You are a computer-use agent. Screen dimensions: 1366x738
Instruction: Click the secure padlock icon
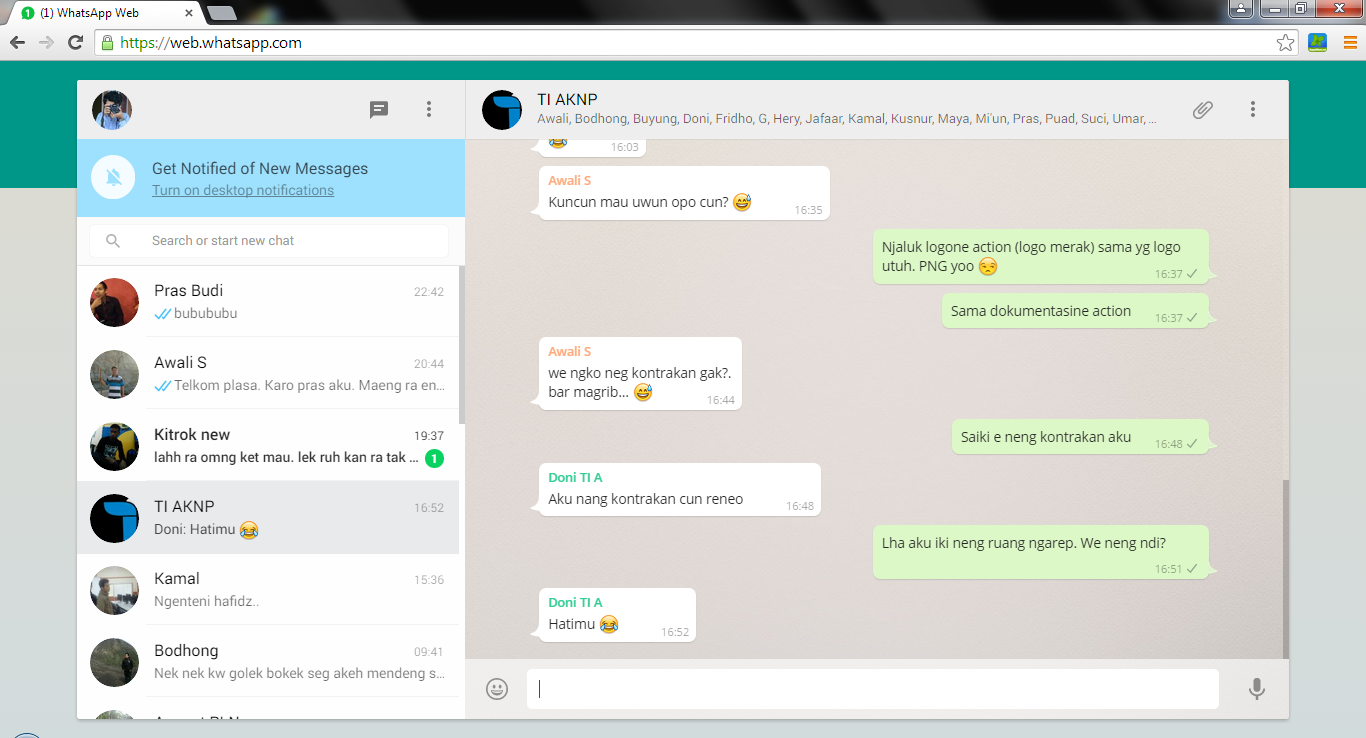pos(107,43)
